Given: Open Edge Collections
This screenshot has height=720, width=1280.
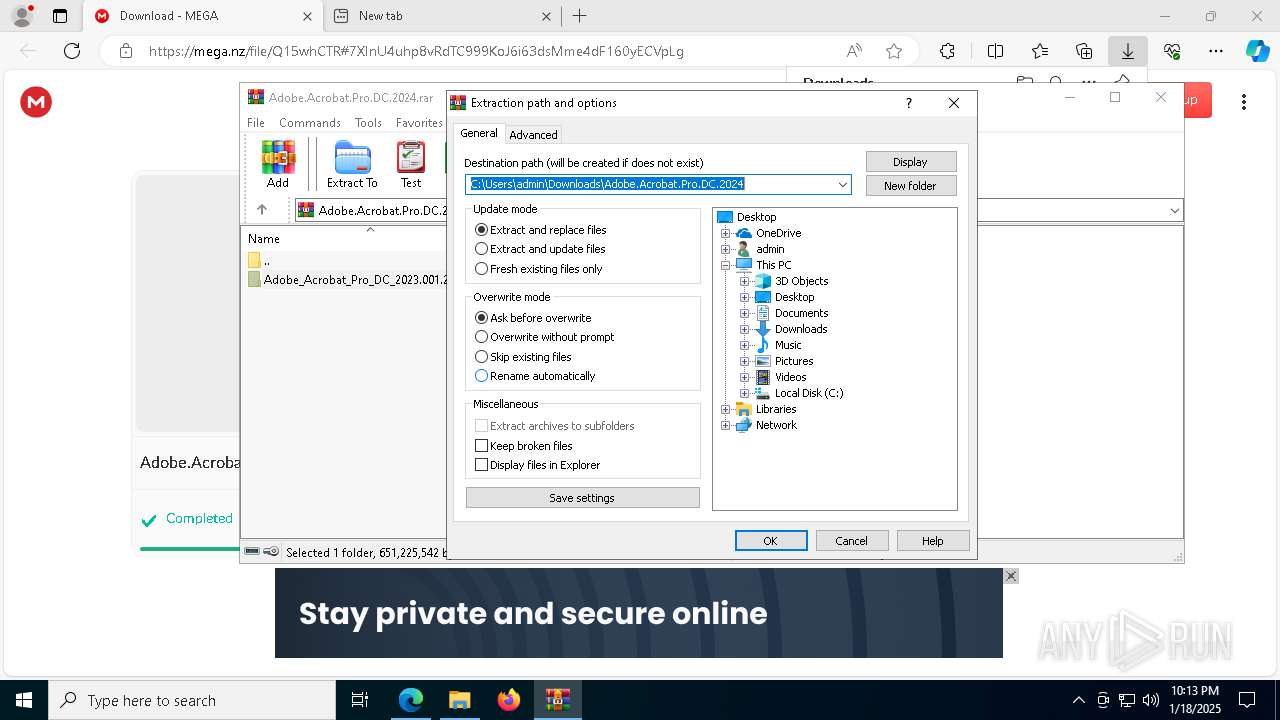Looking at the screenshot, I should [1084, 51].
